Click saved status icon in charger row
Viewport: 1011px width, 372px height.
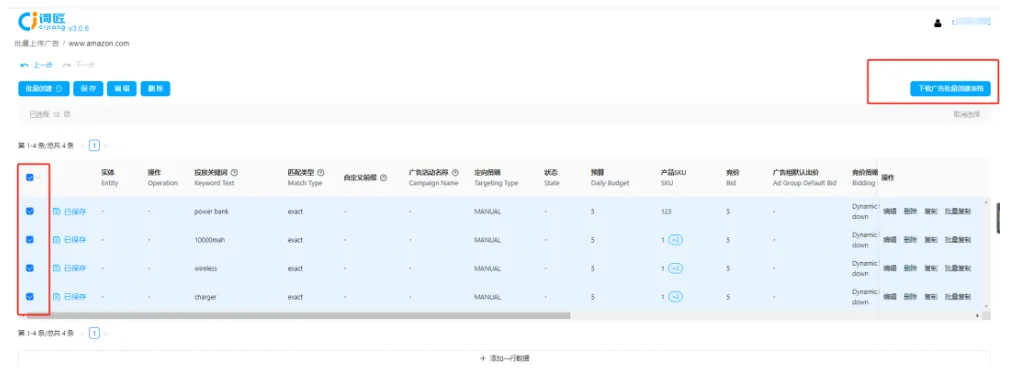[x=57, y=297]
